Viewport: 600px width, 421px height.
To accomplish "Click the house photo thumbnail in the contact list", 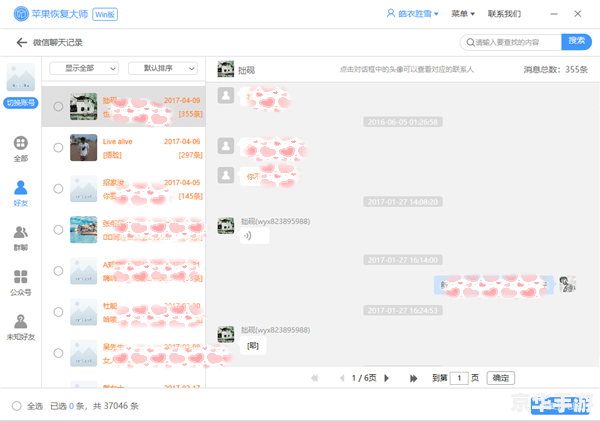I will (x=83, y=106).
